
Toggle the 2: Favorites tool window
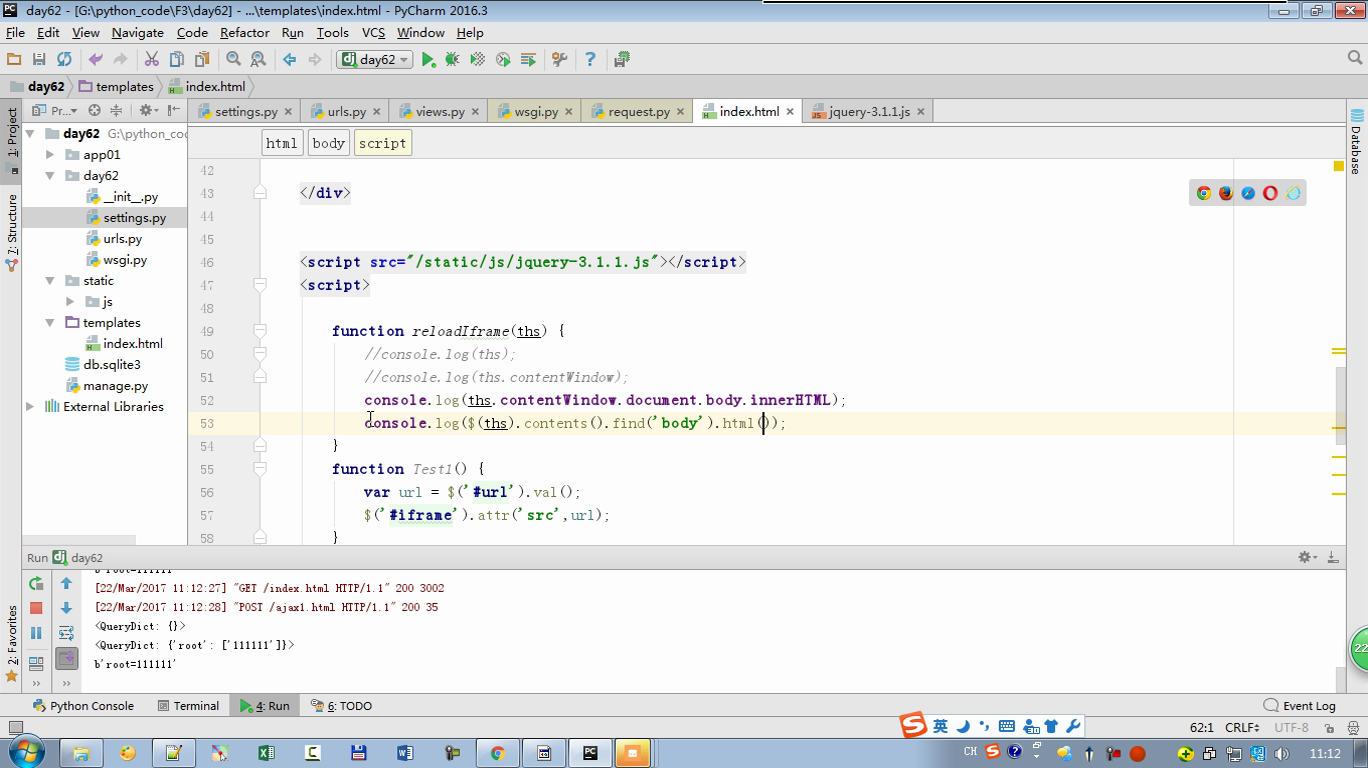[12, 644]
